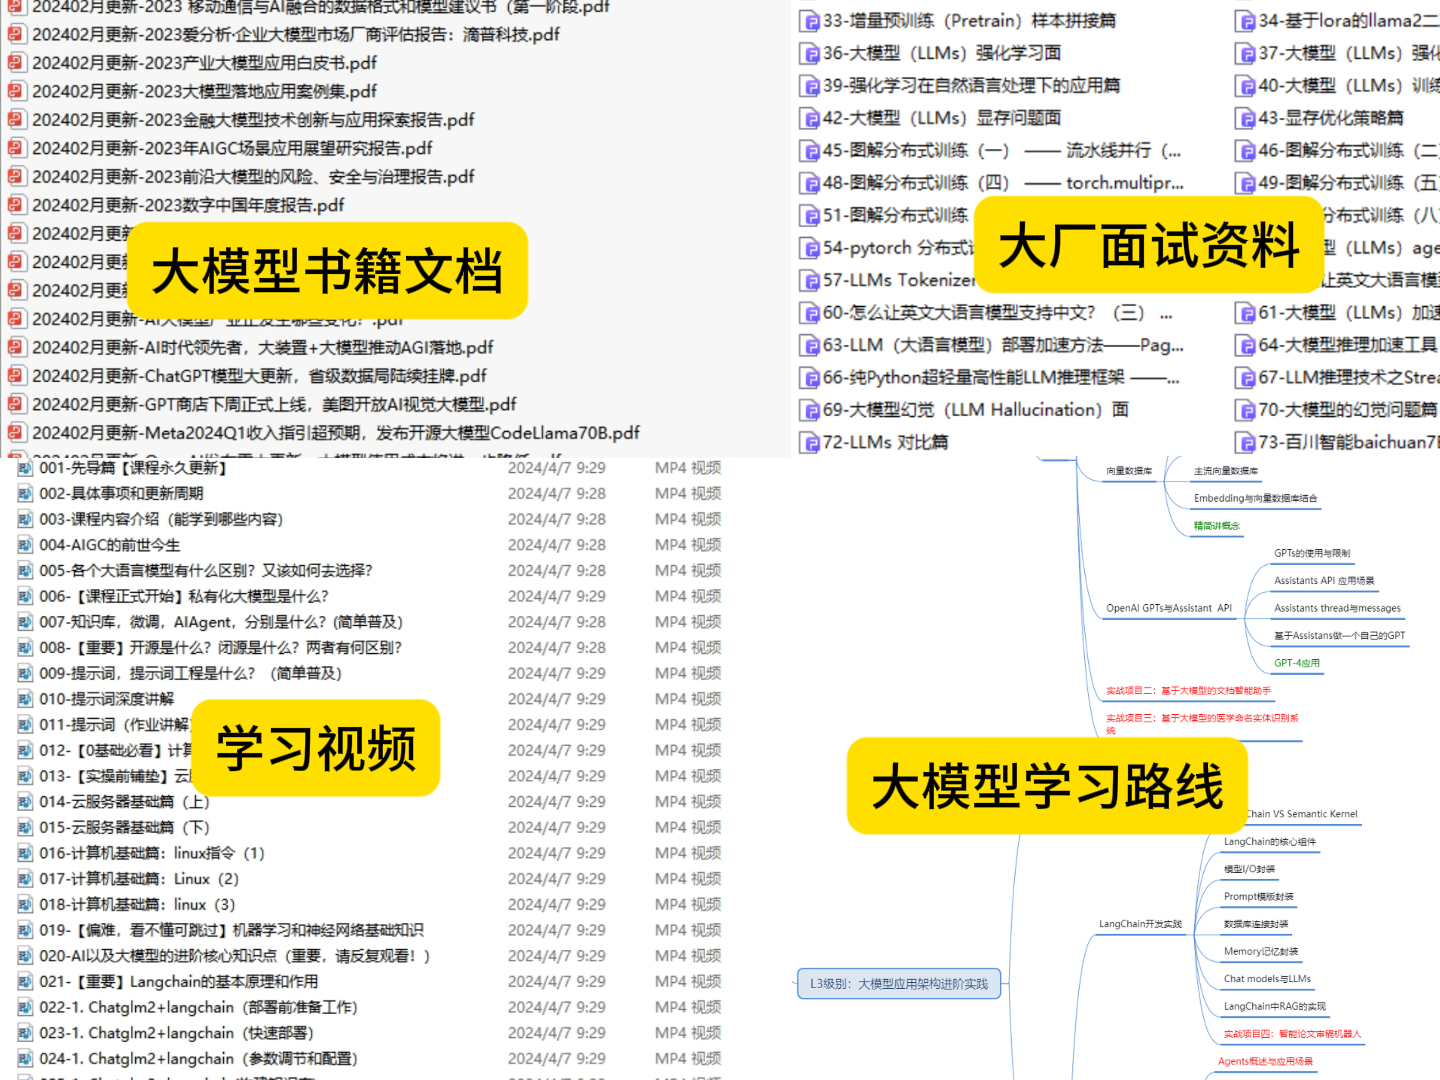This screenshot has width=1440, height=1080.
Task: Click the document icon beside 64-大模型推理加速工具
Action: [x=1245, y=344]
